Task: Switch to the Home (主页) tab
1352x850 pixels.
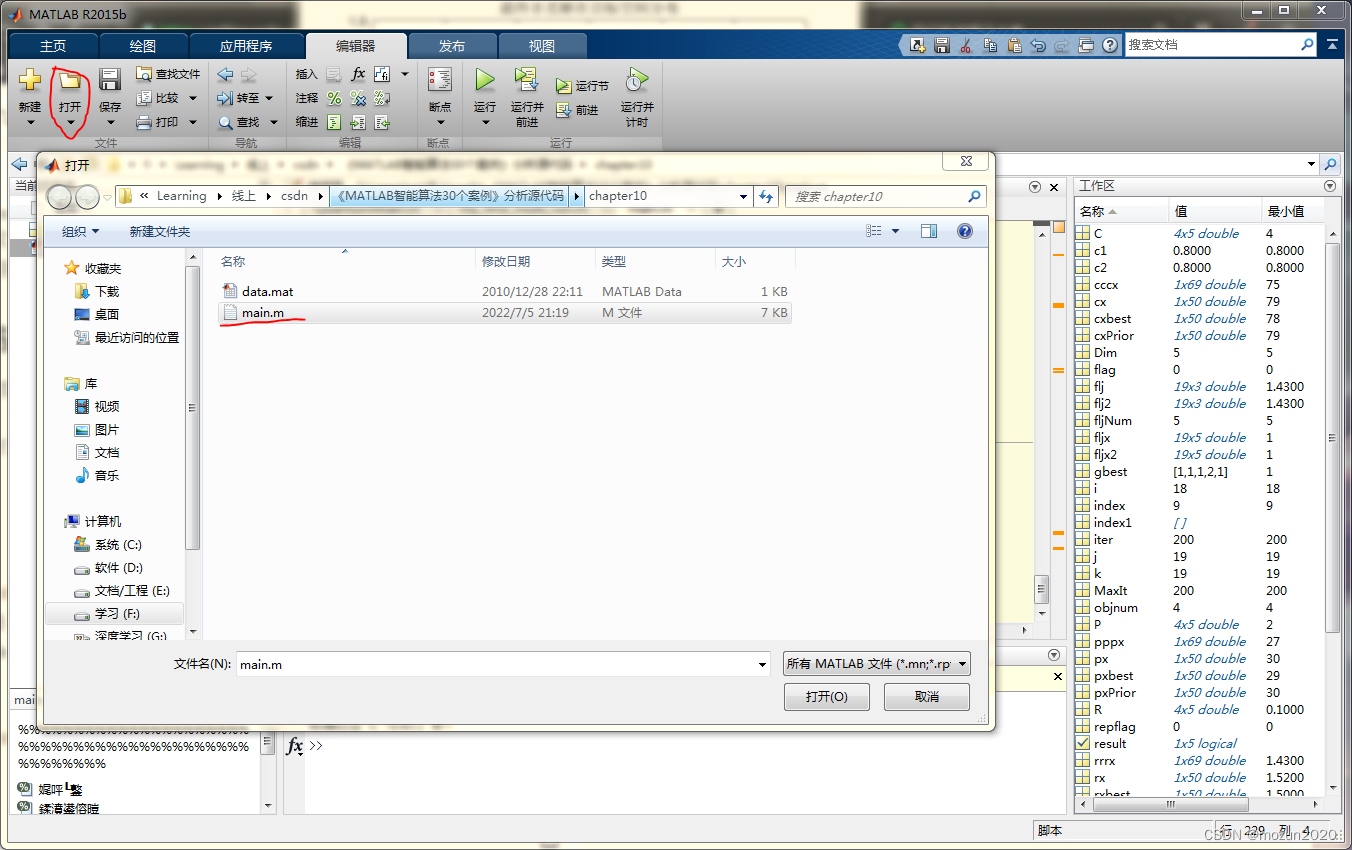Action: [53, 46]
